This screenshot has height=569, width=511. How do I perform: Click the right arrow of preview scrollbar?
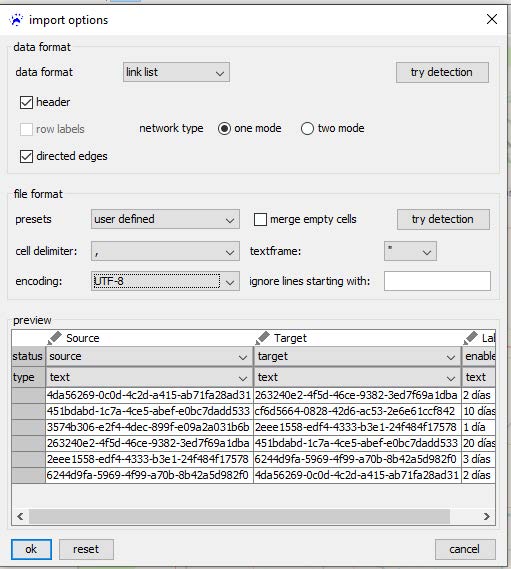(487, 516)
